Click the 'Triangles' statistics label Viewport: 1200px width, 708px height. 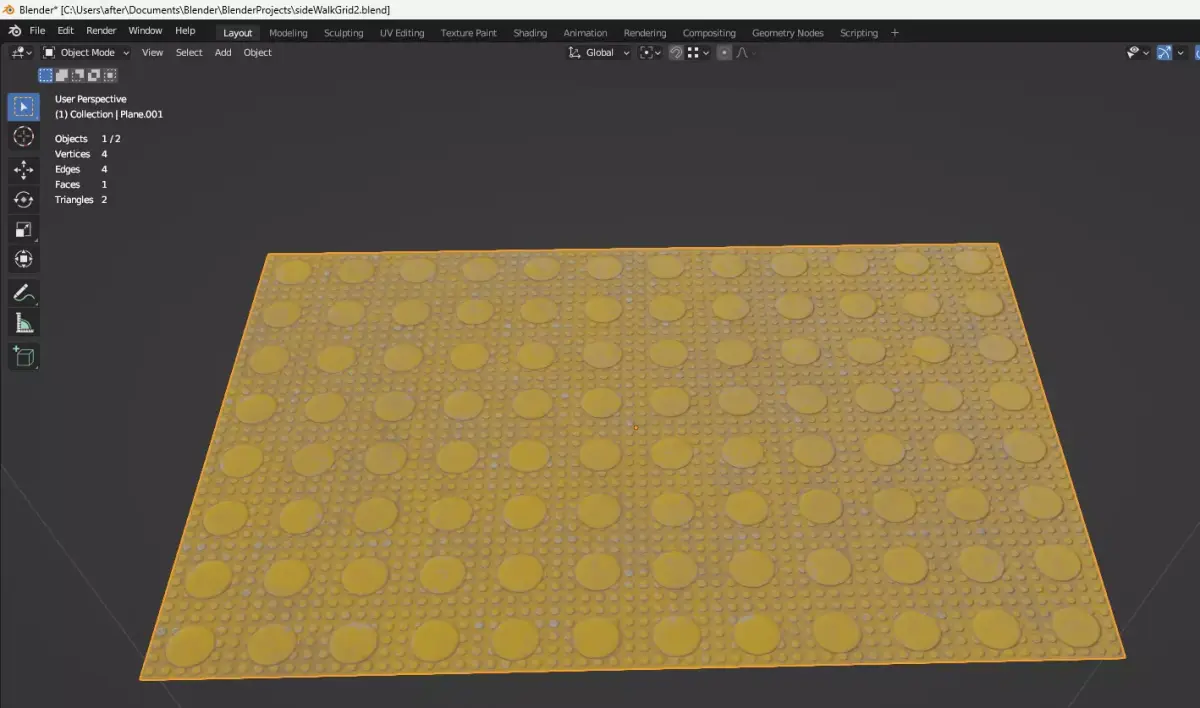click(x=74, y=200)
